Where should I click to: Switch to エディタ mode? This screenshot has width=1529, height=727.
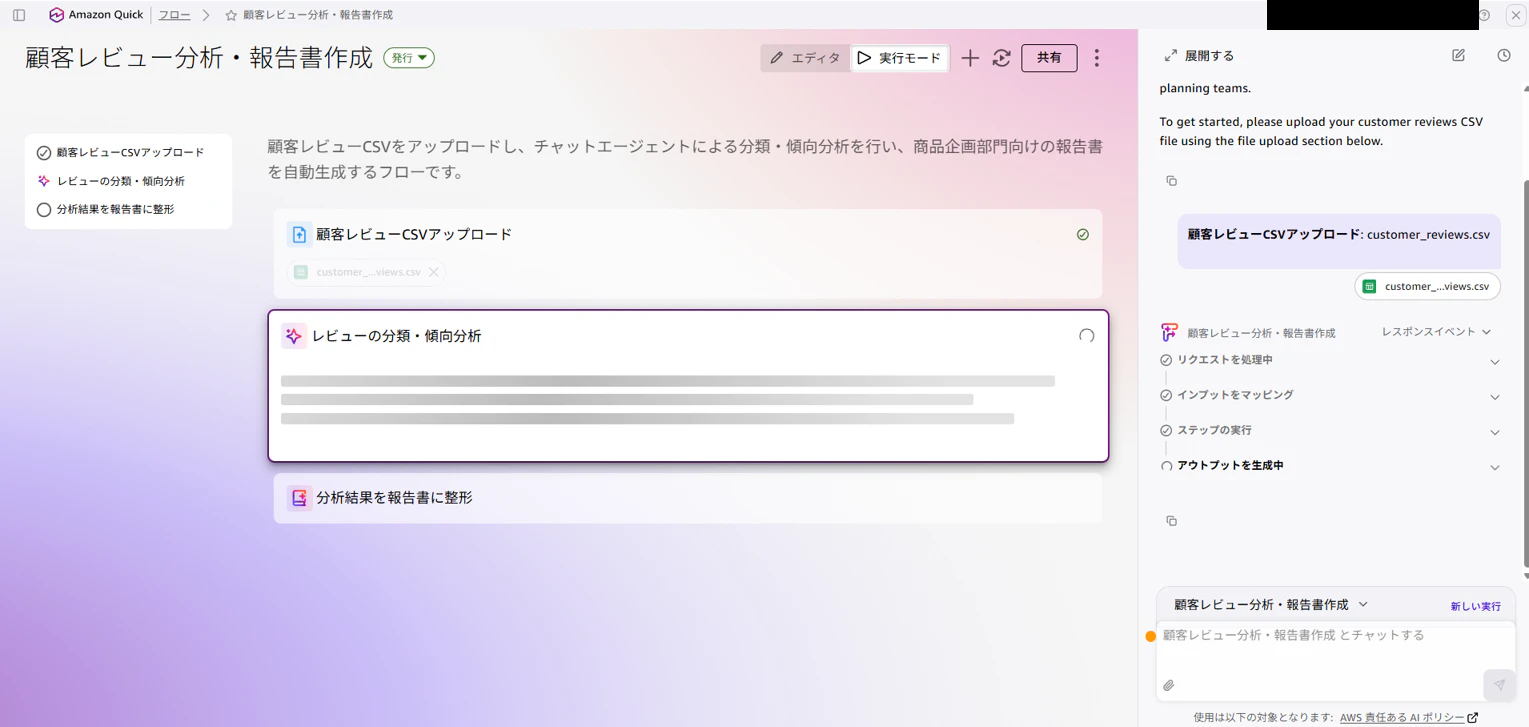coord(805,58)
